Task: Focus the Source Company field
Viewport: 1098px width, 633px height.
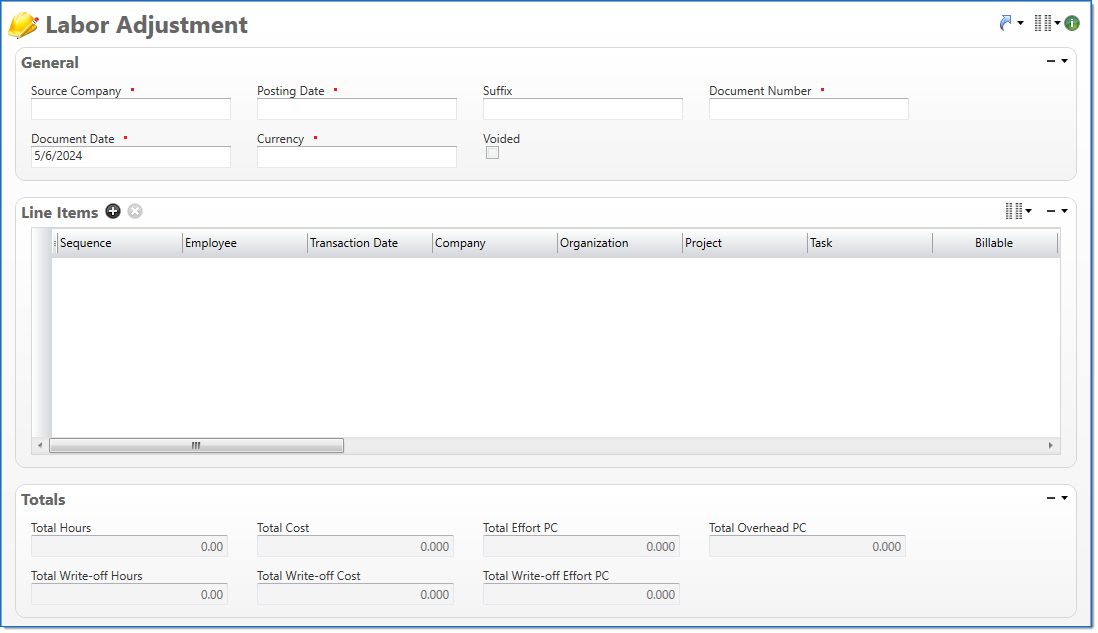Action: [131, 109]
